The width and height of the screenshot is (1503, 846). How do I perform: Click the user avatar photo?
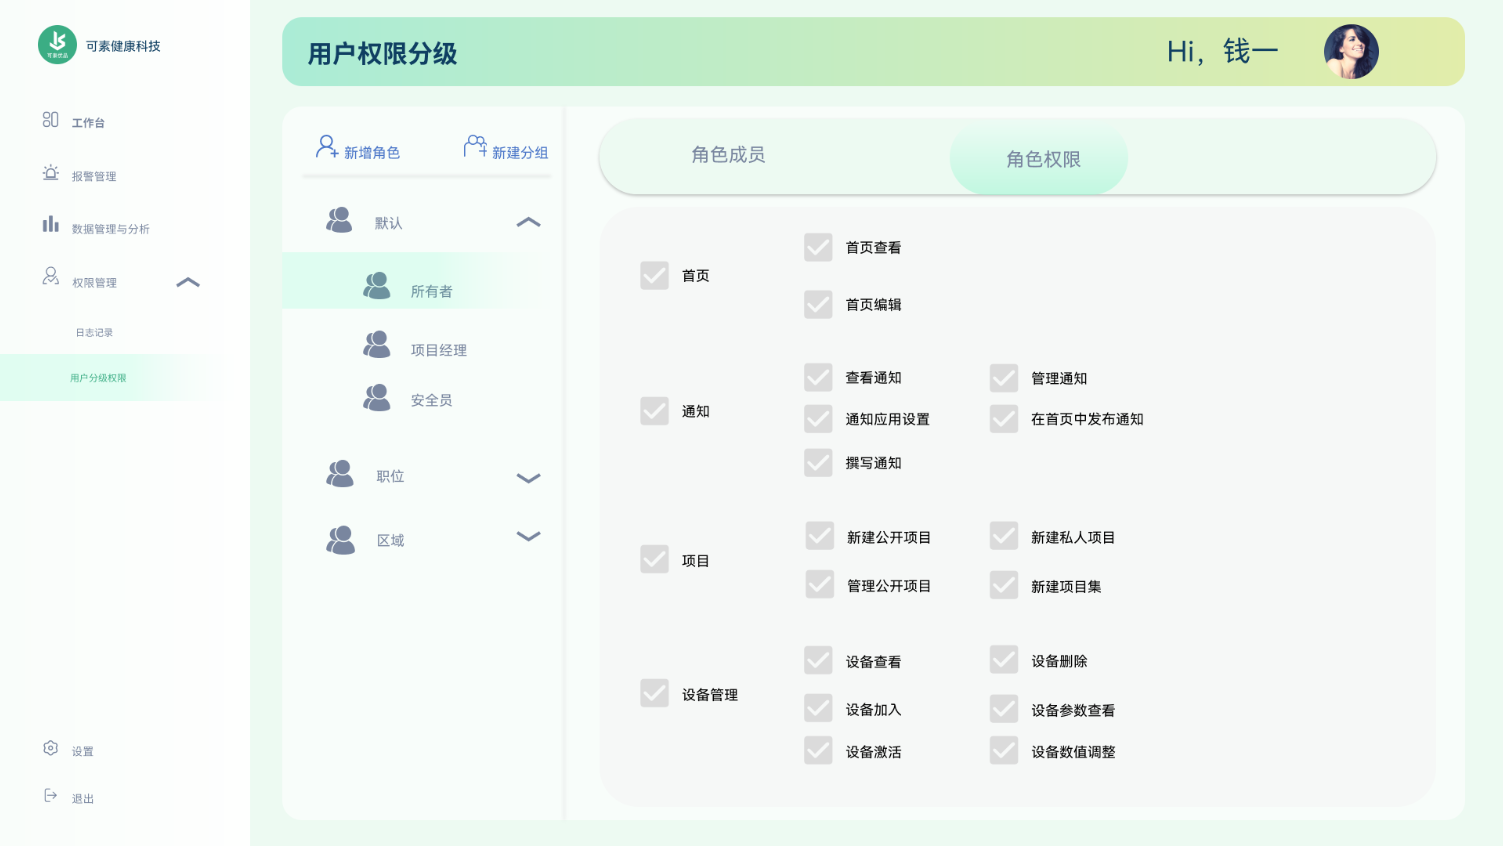click(x=1351, y=52)
